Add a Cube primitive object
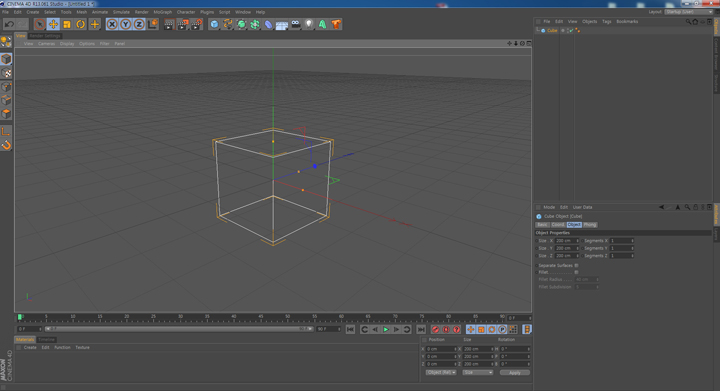This screenshot has height=391, width=720. [214, 24]
